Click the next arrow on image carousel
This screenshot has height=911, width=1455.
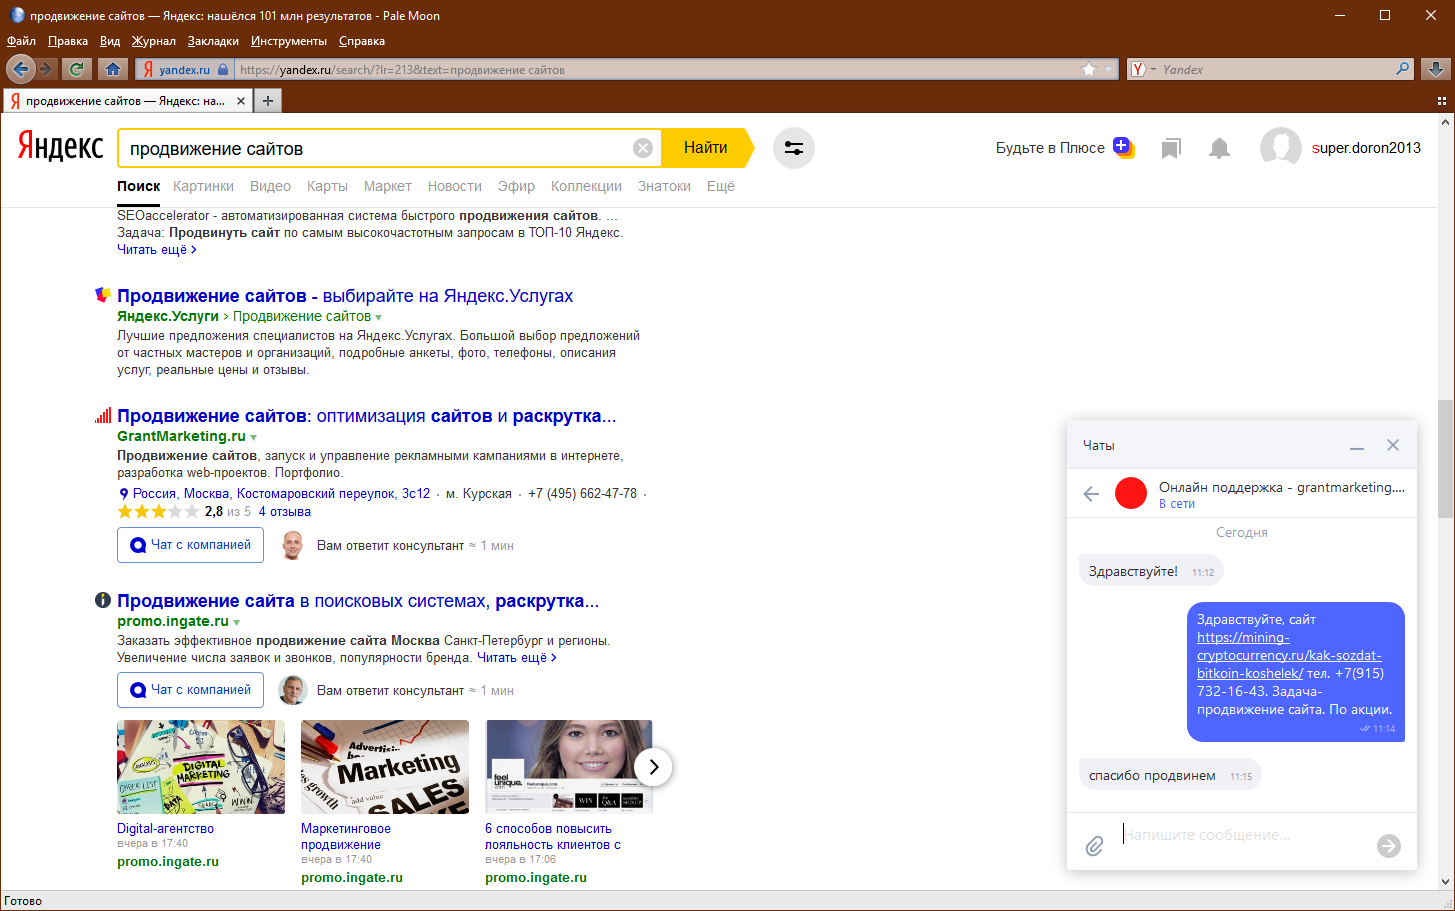click(x=653, y=767)
